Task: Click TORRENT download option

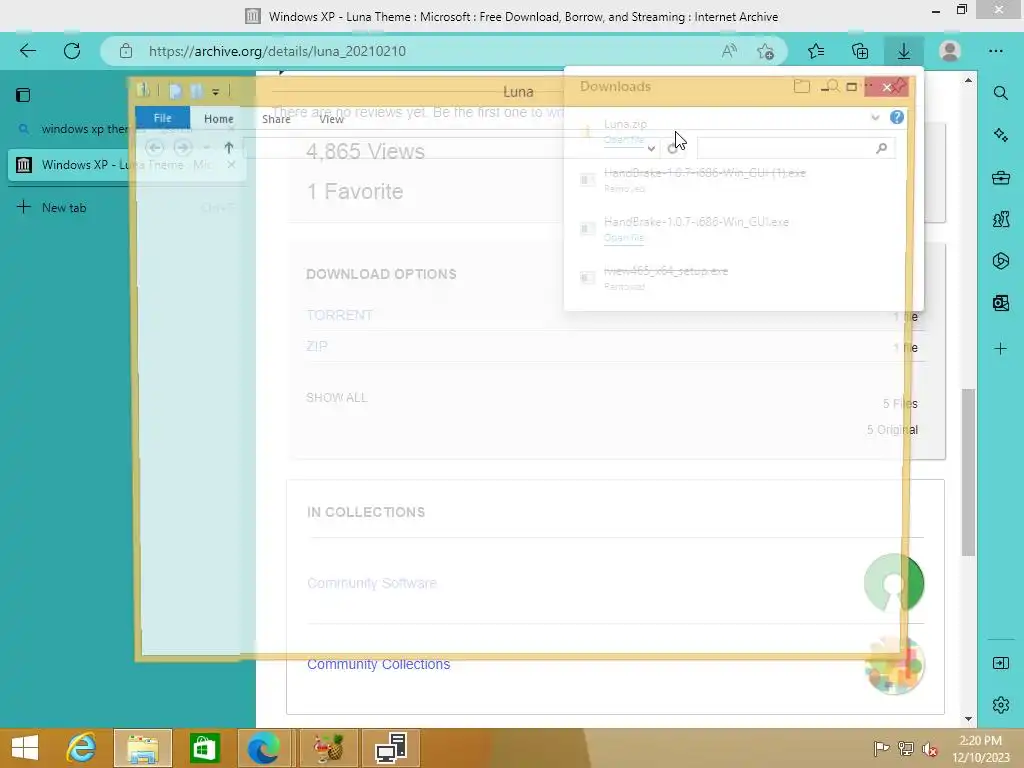Action: coord(340,315)
